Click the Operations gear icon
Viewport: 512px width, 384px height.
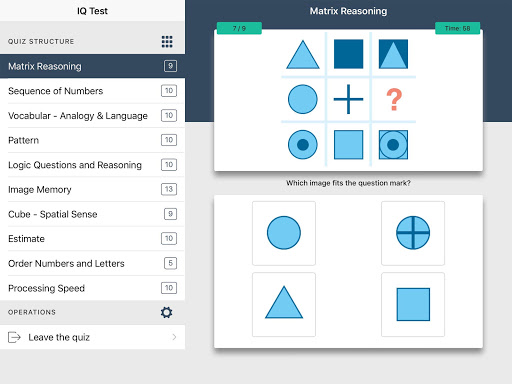click(x=166, y=312)
